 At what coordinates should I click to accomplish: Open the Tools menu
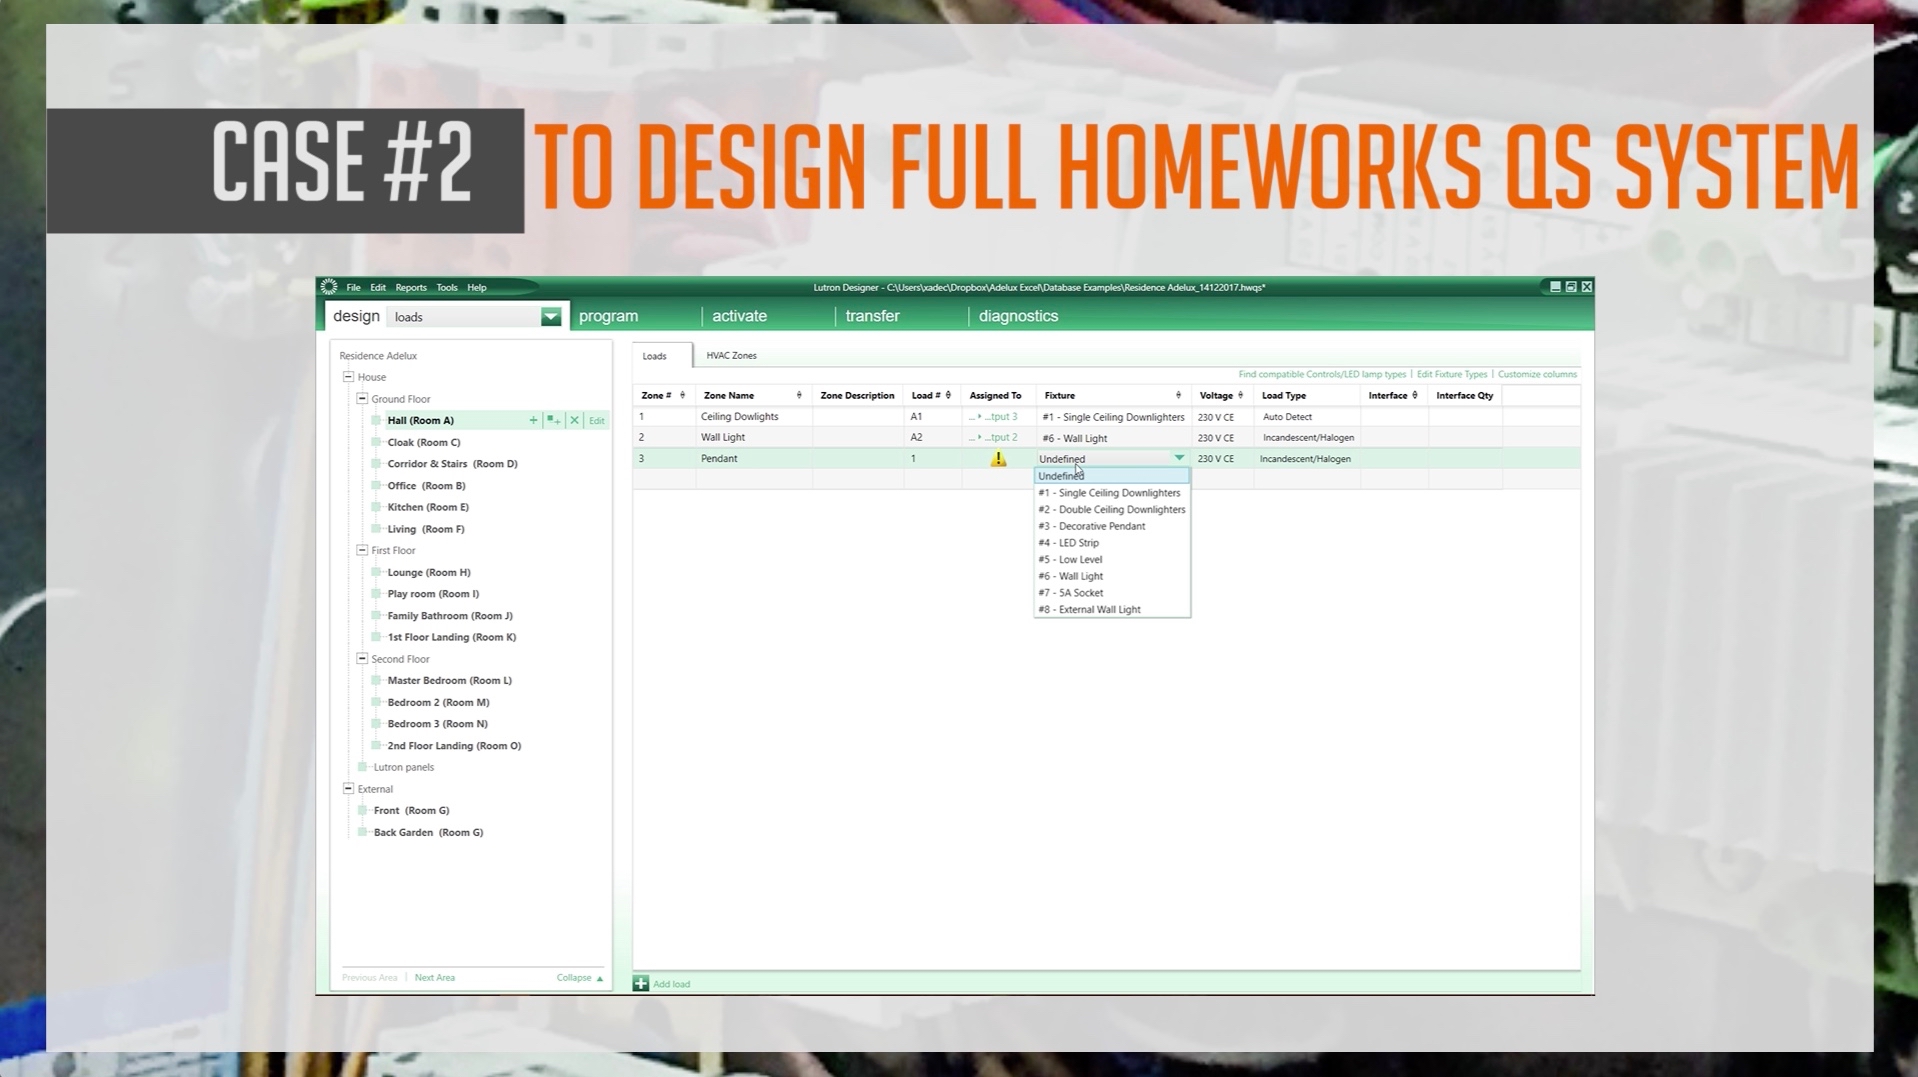(447, 288)
